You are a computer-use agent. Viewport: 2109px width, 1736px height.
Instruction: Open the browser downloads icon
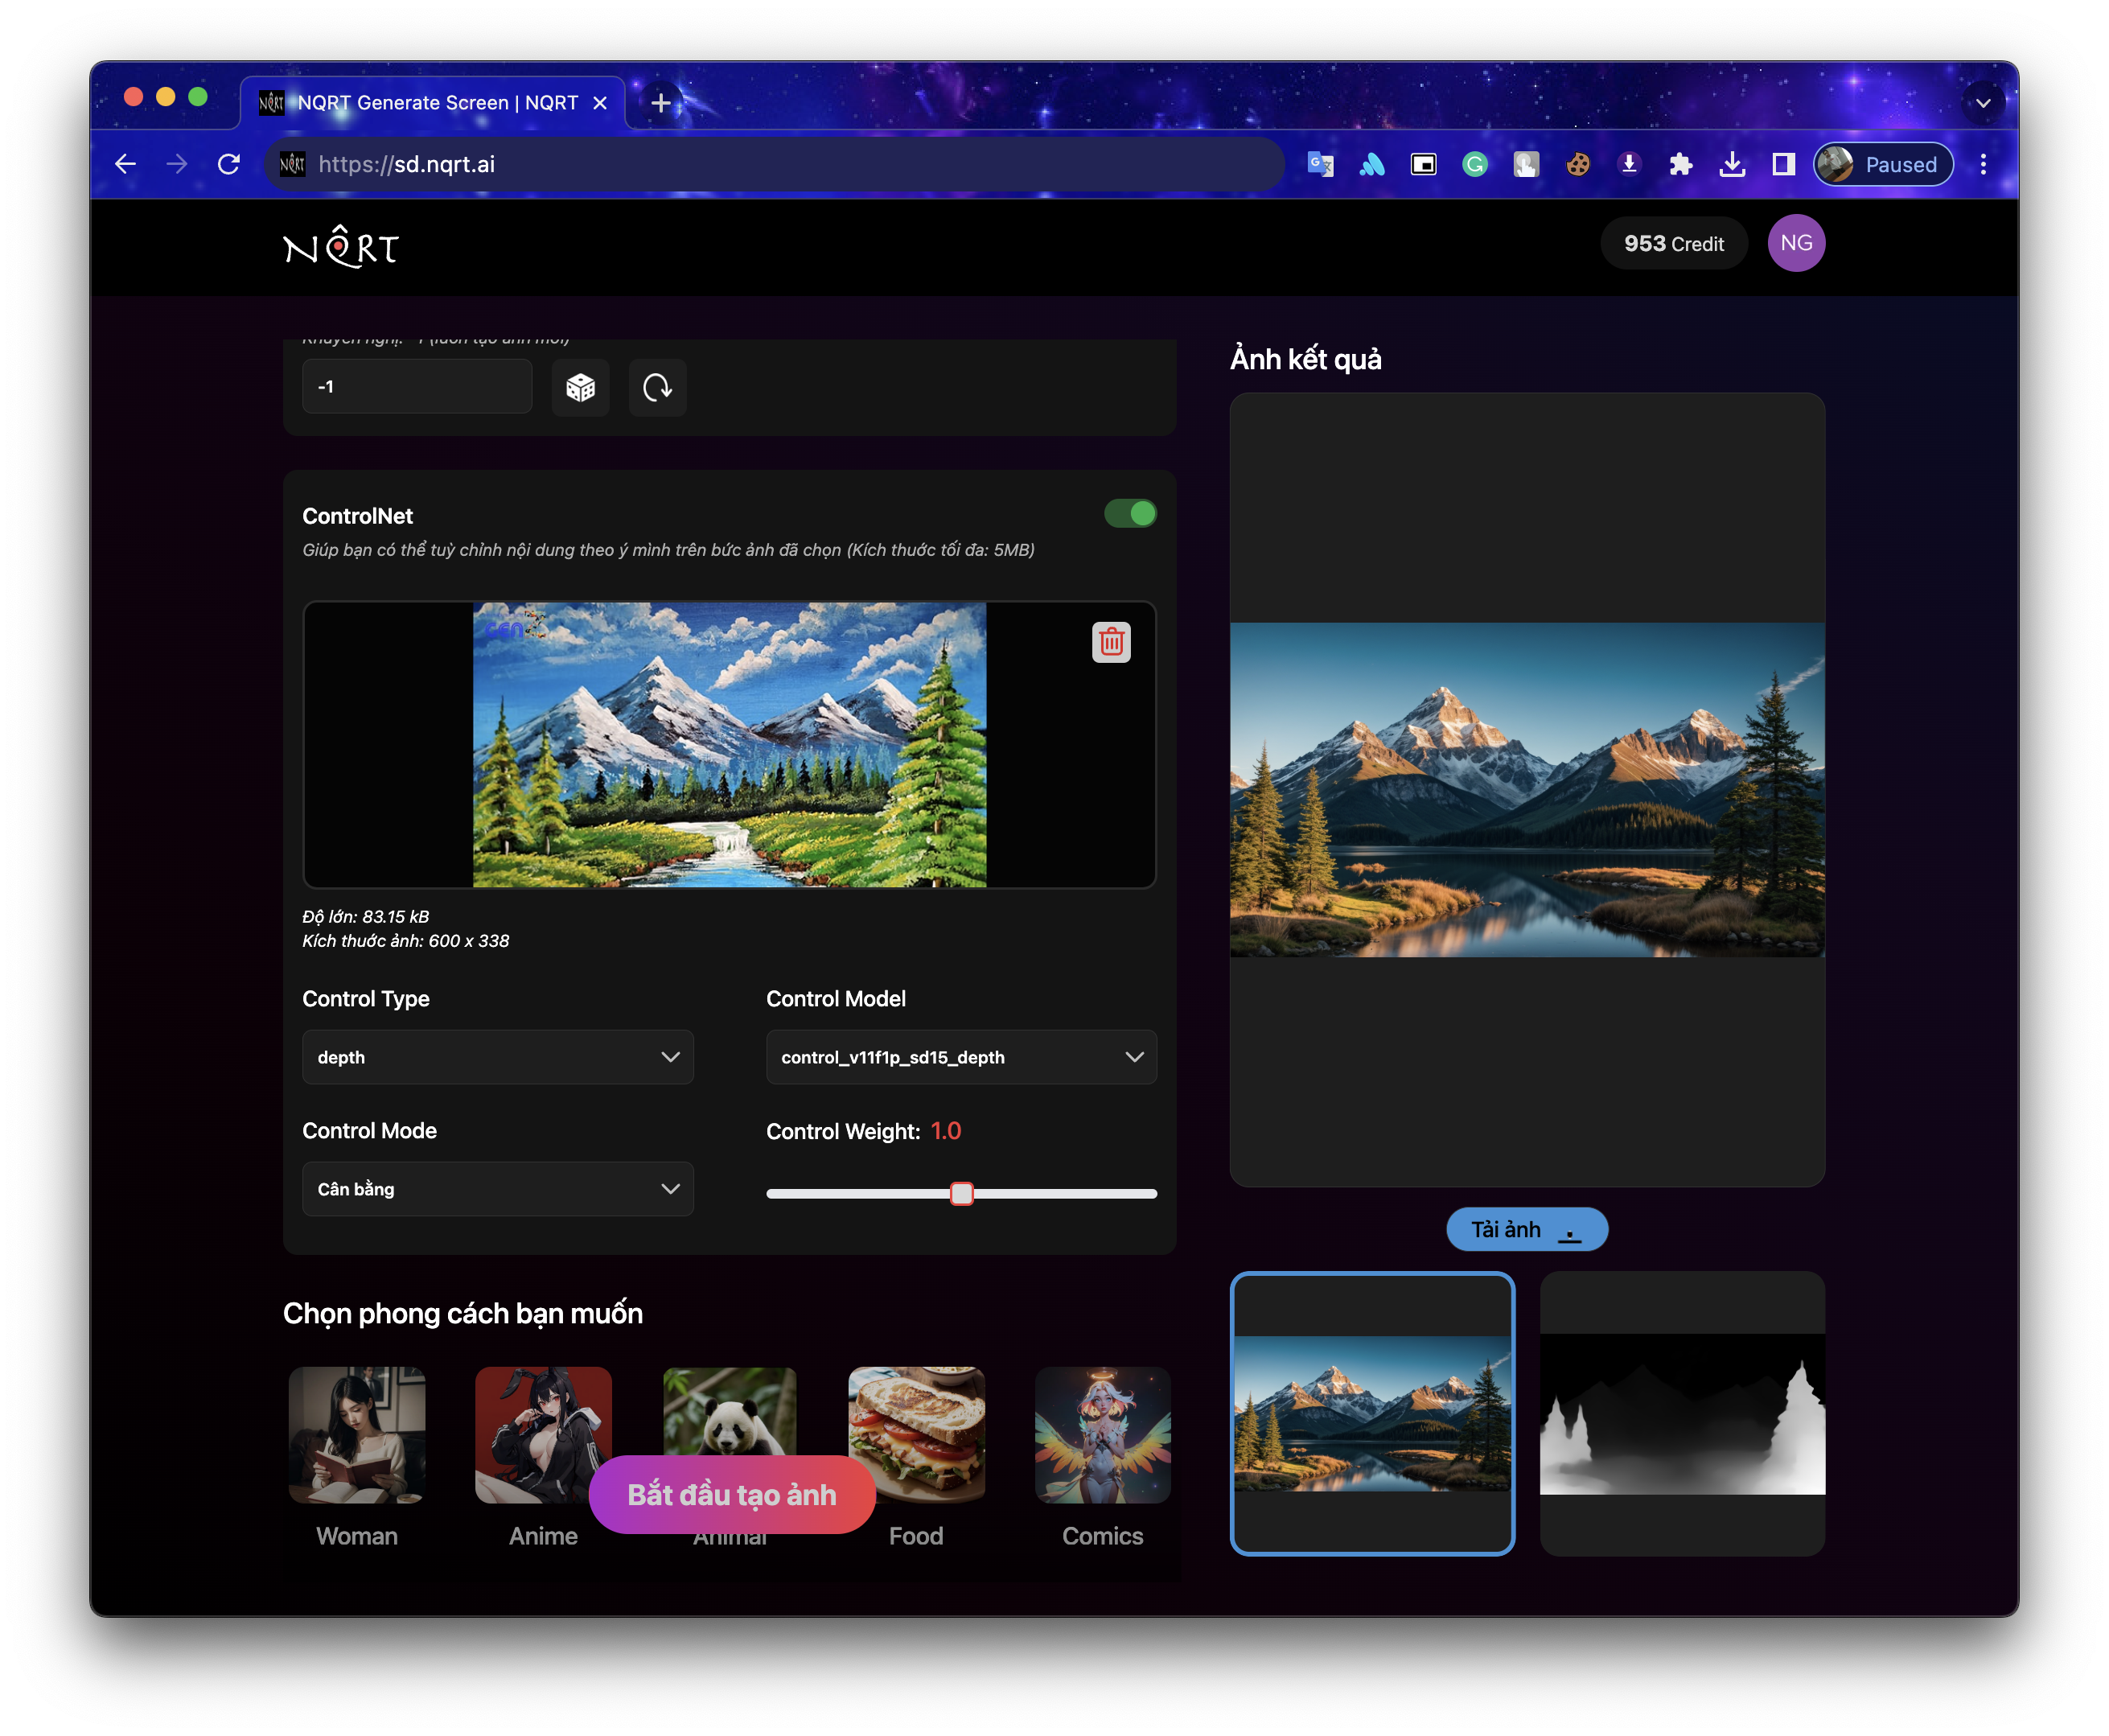[1732, 164]
